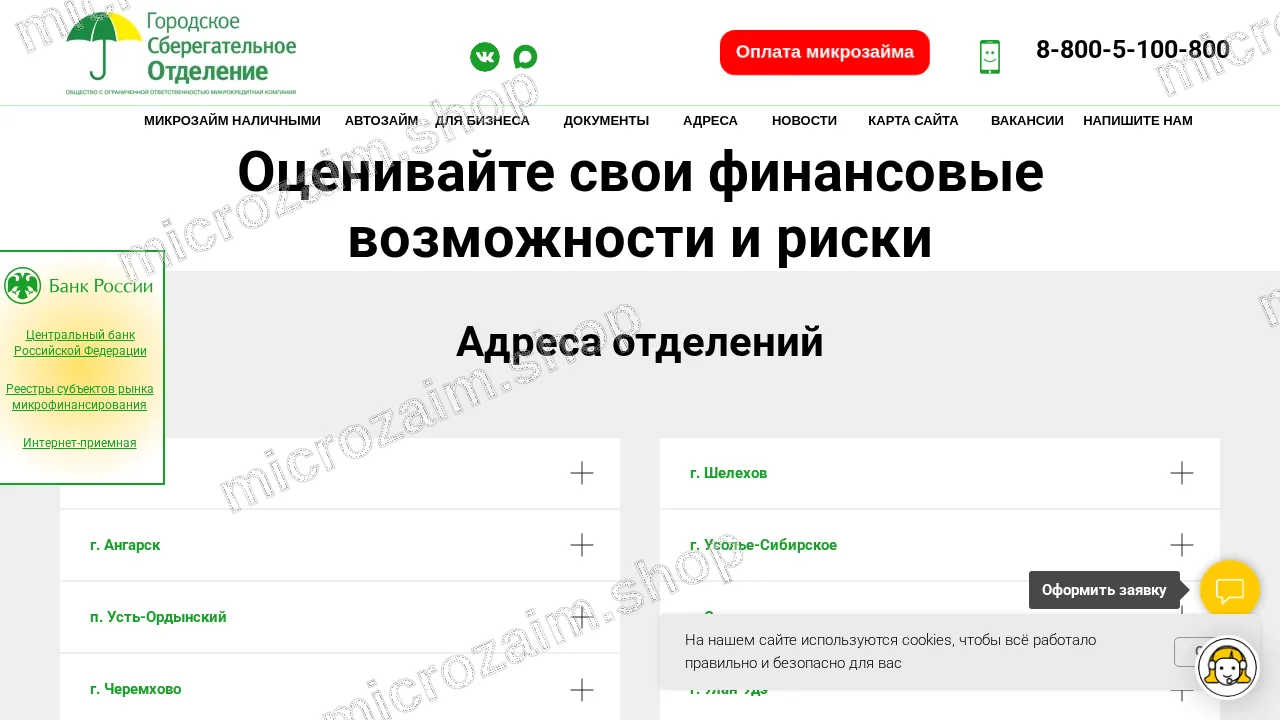This screenshot has height=720, width=1280.
Task: Click the Оплата микрозайма button
Action: click(825, 52)
